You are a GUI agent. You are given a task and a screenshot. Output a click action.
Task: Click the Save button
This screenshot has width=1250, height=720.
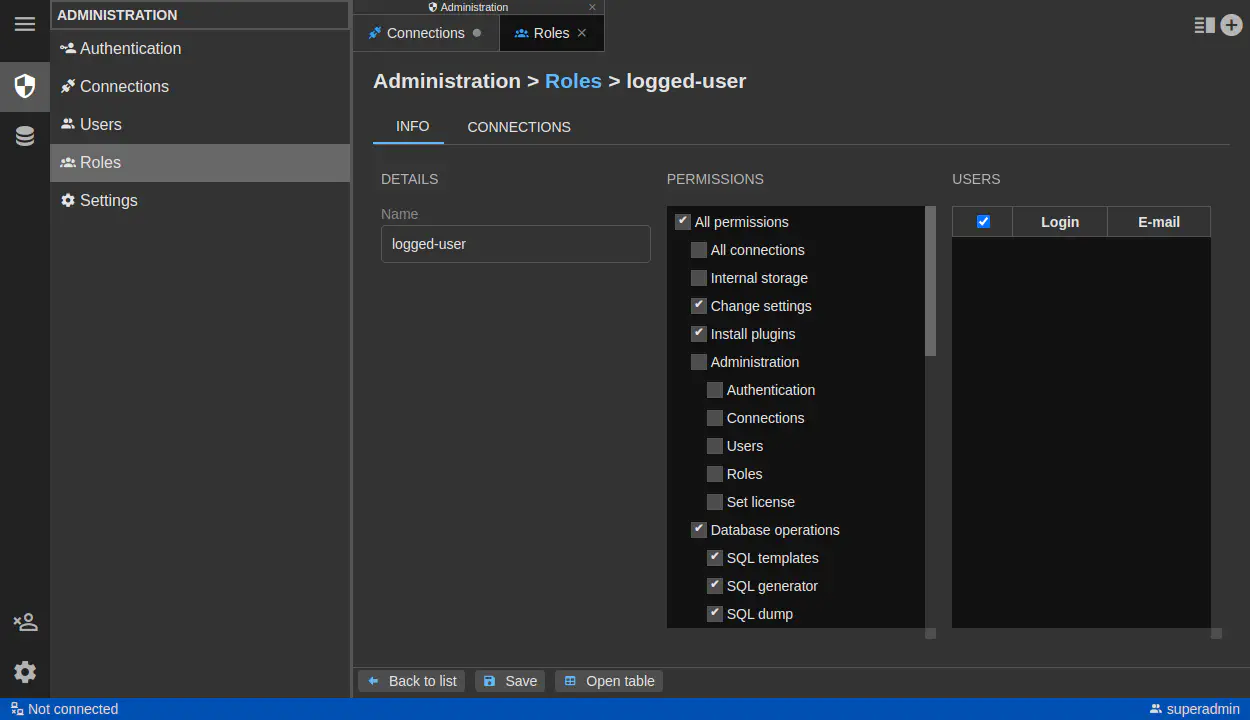[x=510, y=681]
